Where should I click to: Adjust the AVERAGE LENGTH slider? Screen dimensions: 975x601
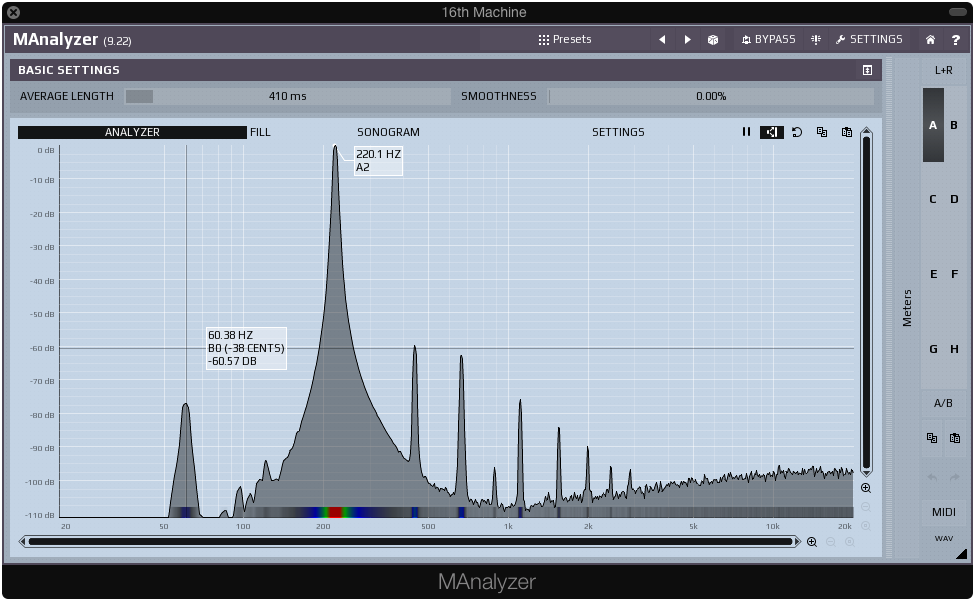tap(288, 96)
